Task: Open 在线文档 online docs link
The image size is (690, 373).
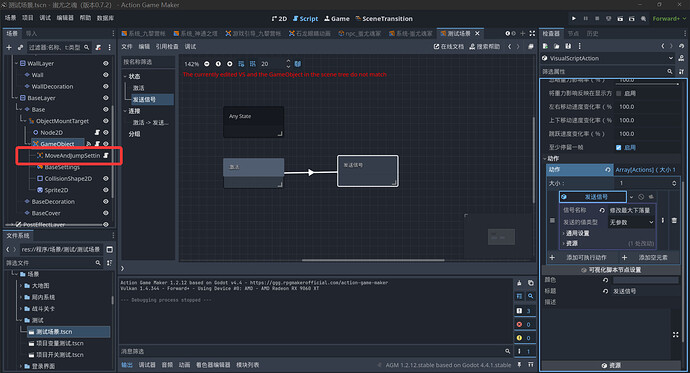Action: [448, 47]
